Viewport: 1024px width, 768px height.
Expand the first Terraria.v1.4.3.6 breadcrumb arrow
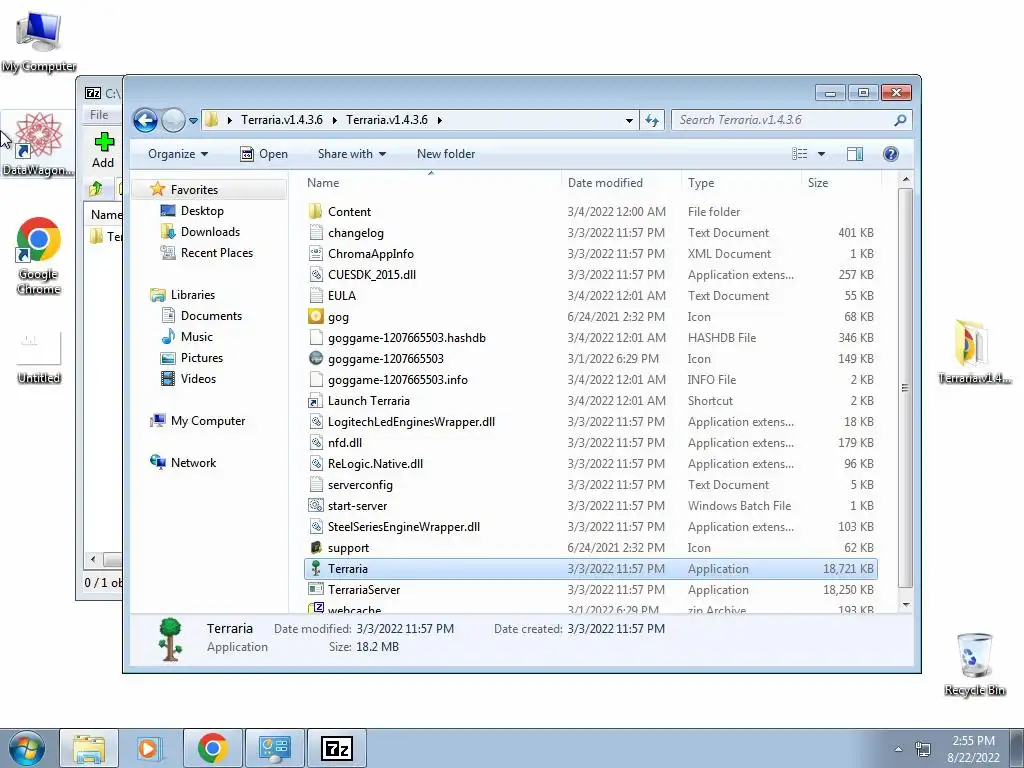tap(334, 120)
